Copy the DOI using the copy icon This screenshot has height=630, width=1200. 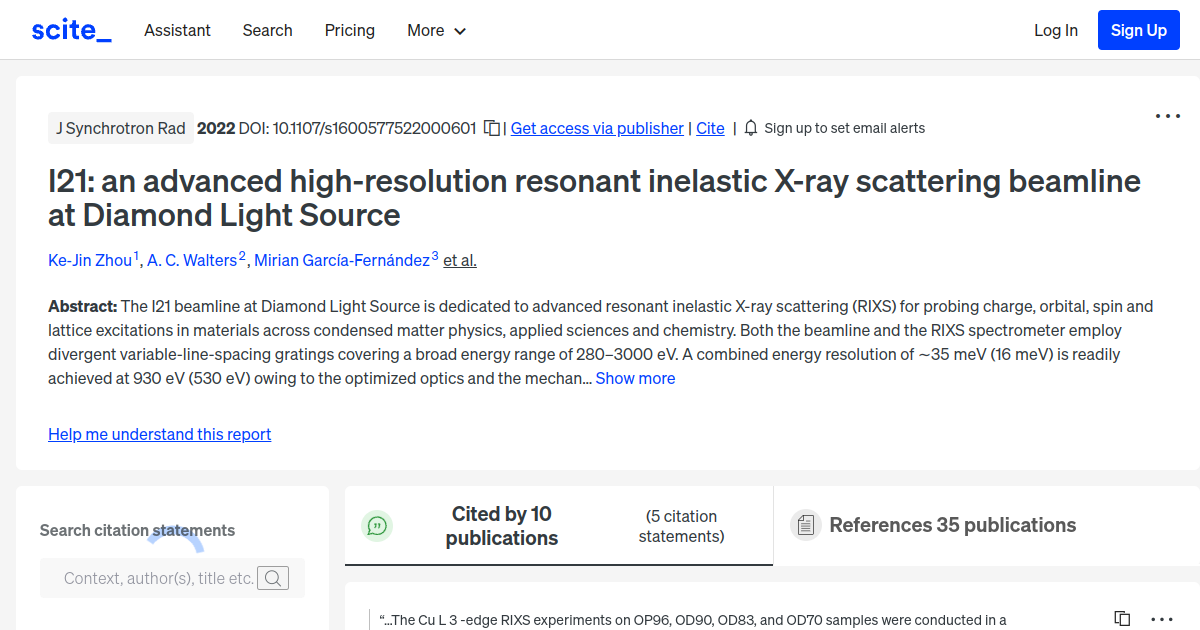click(x=490, y=128)
